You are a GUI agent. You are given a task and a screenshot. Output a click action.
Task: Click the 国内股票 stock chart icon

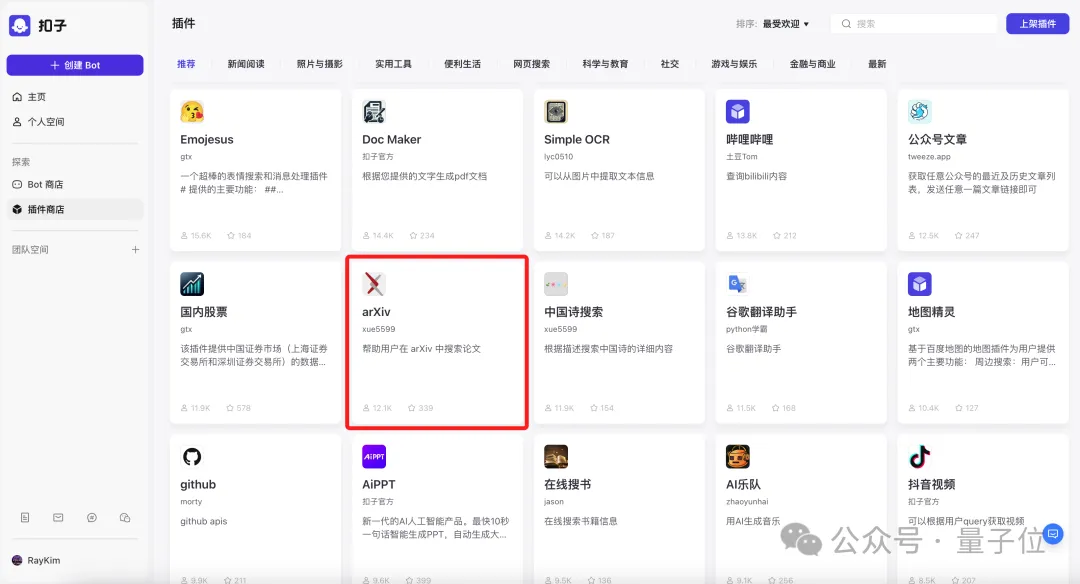[192, 284]
